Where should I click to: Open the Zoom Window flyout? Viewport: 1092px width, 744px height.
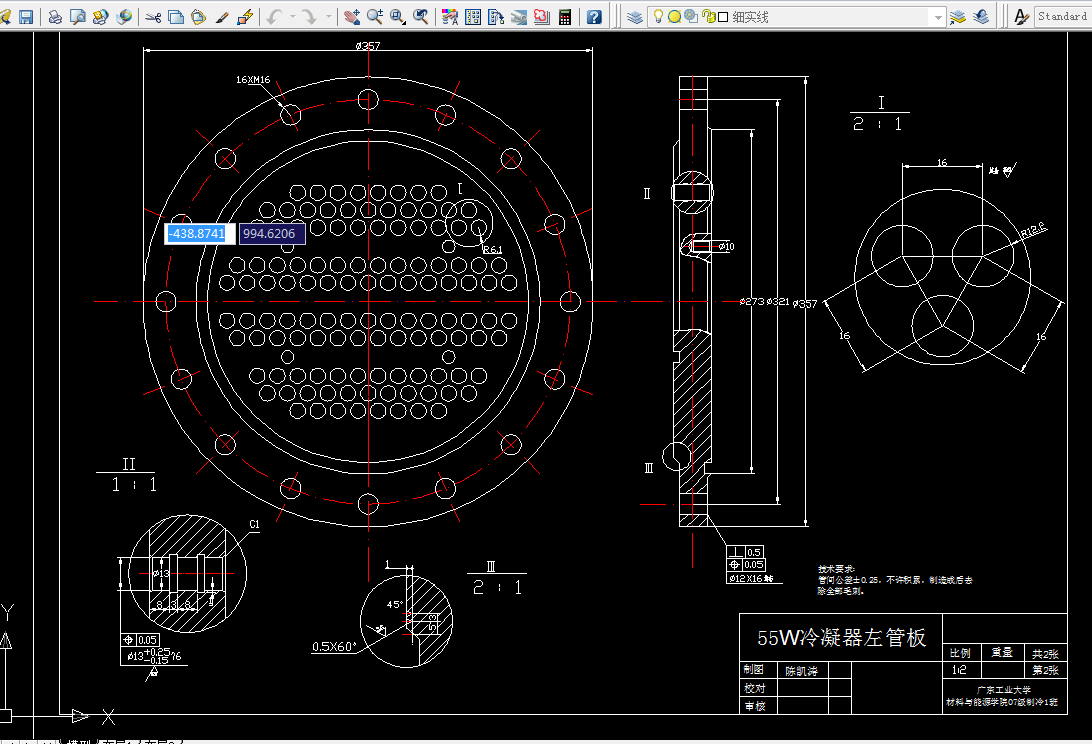[398, 17]
